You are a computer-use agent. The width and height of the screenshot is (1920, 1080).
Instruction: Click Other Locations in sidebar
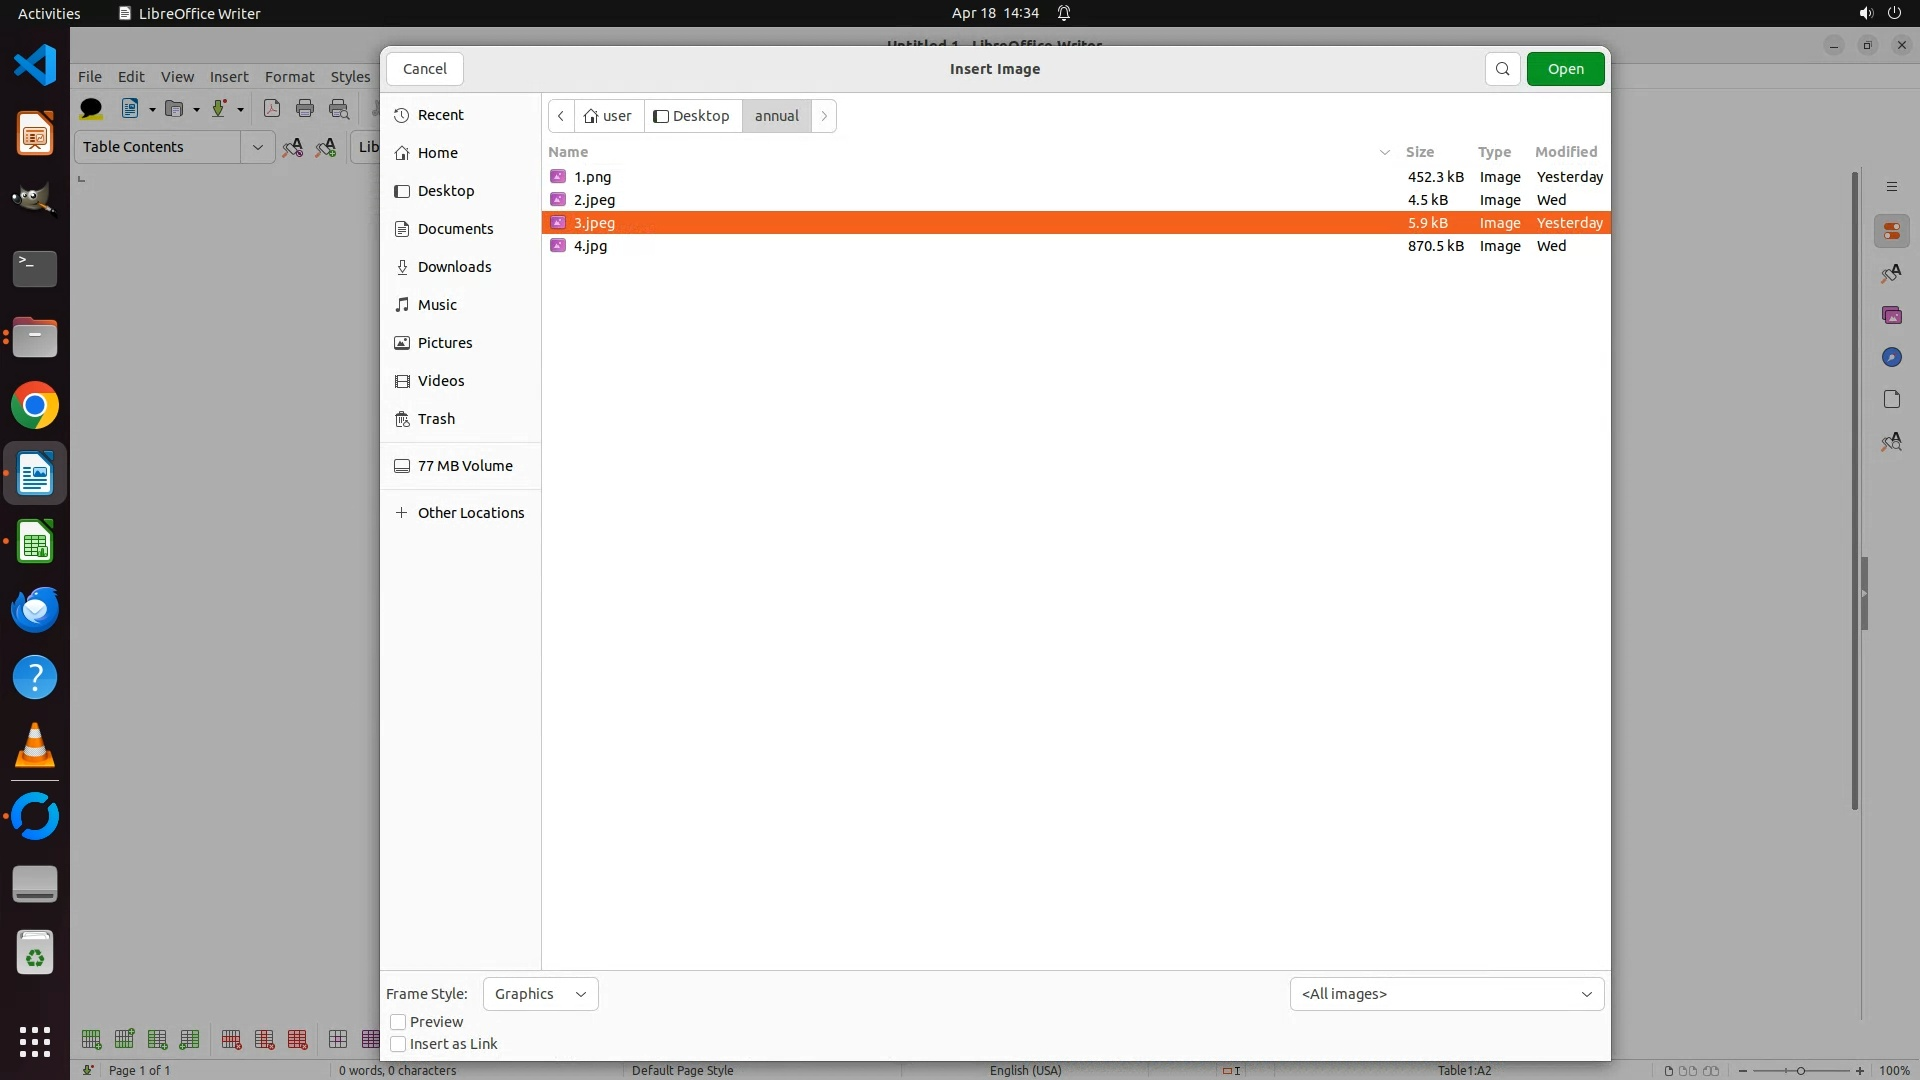point(470,513)
